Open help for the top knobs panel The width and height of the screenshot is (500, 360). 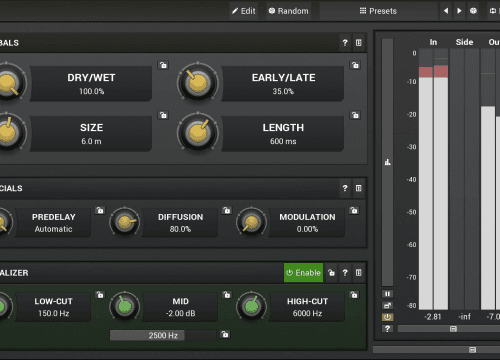coord(345,43)
